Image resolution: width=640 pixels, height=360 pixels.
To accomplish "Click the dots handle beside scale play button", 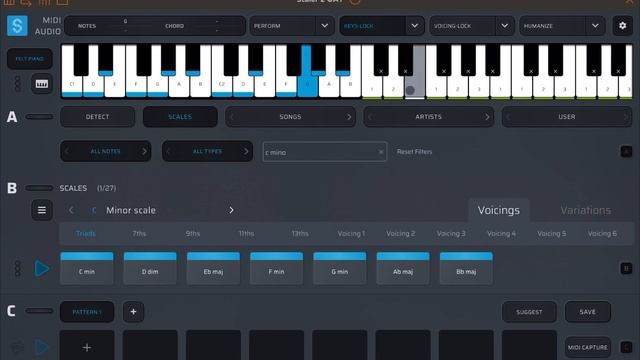I will 17,269.
